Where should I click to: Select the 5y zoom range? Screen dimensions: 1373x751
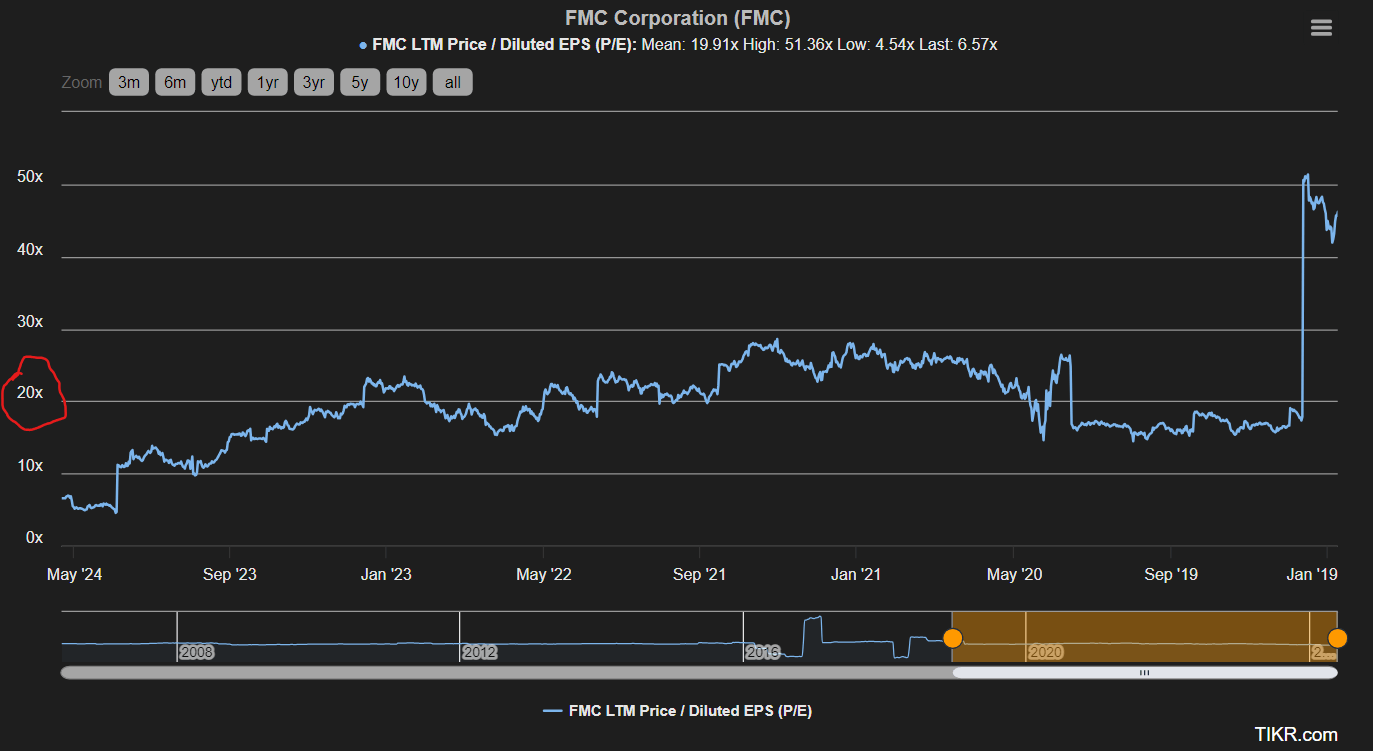360,82
